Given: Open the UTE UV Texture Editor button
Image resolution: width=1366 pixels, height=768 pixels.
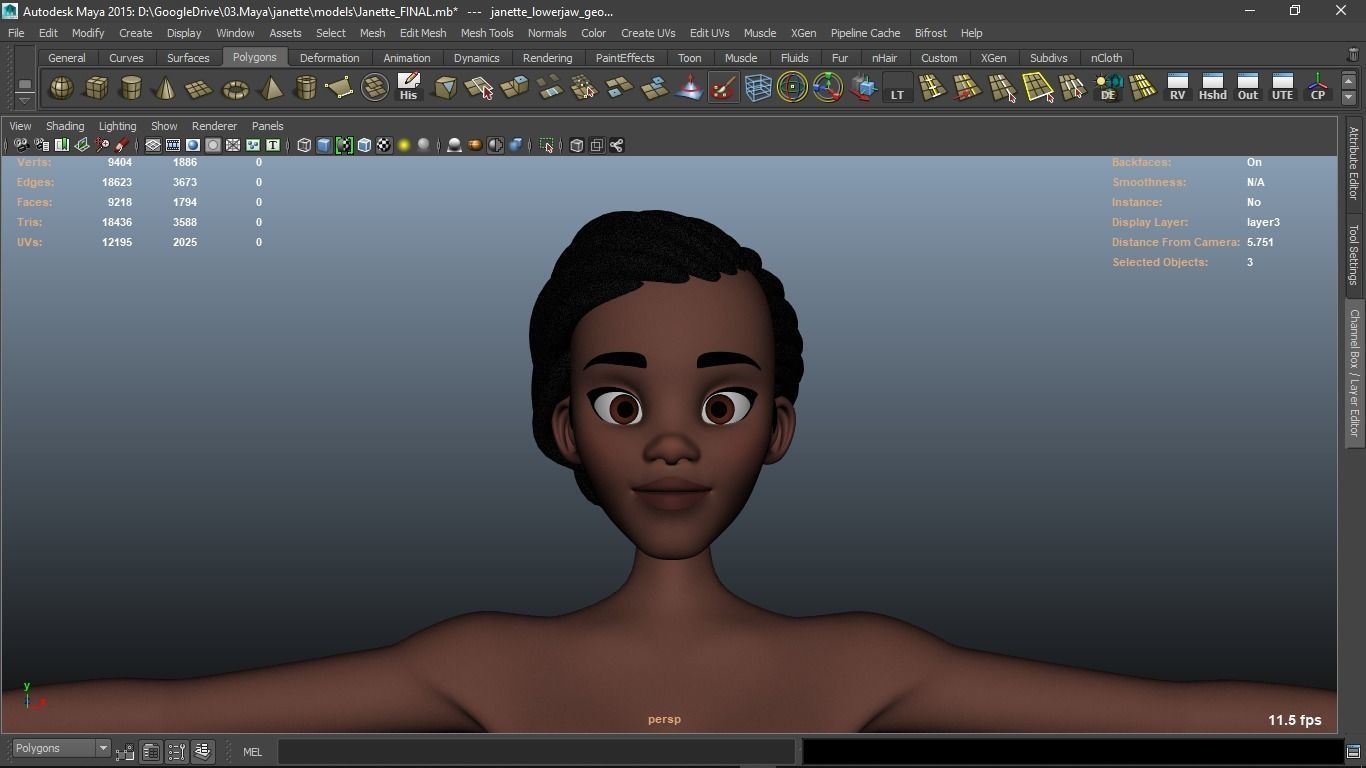Looking at the screenshot, I should tap(1282, 88).
